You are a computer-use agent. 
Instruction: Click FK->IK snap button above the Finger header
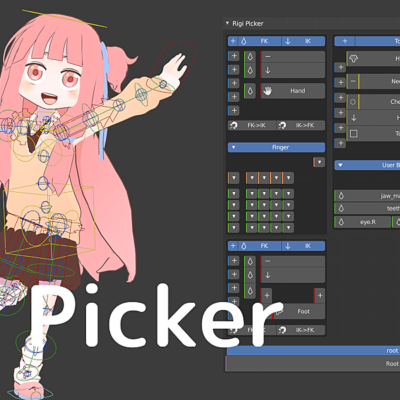(252, 125)
